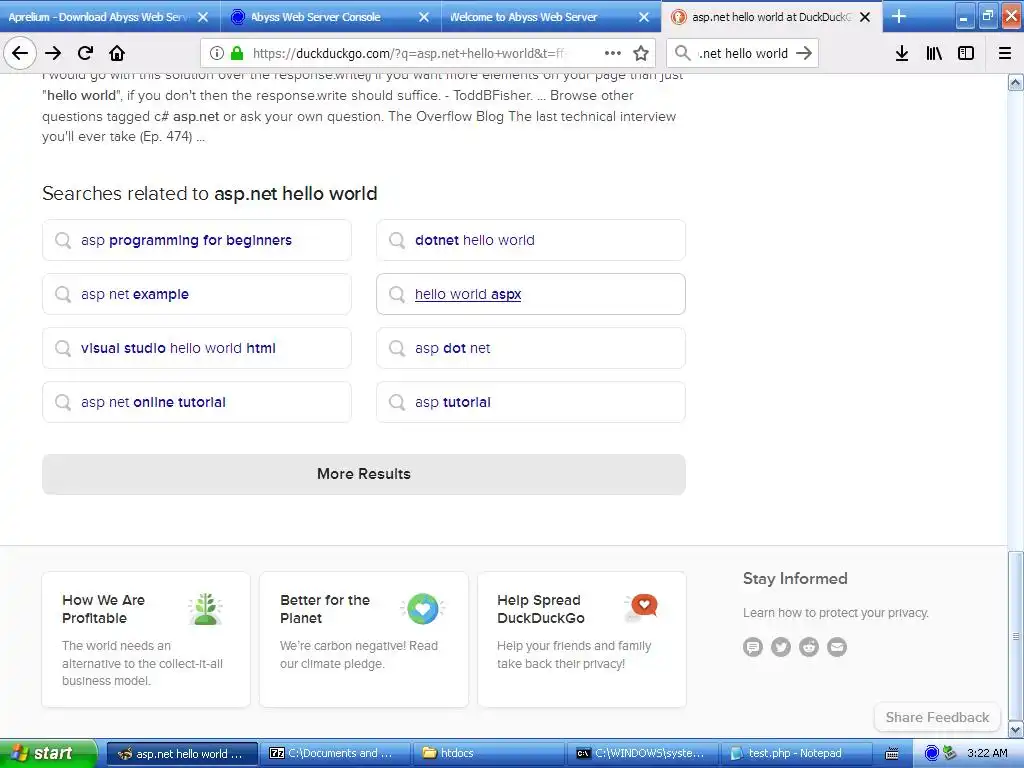Search related: dotnet hello world
1024x768 pixels.
tap(530, 240)
